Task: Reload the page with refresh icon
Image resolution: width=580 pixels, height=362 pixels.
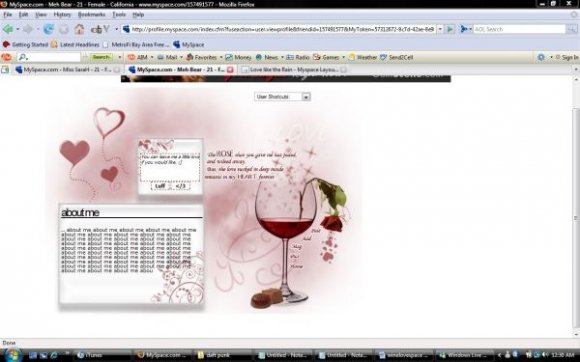Action: click(x=48, y=29)
